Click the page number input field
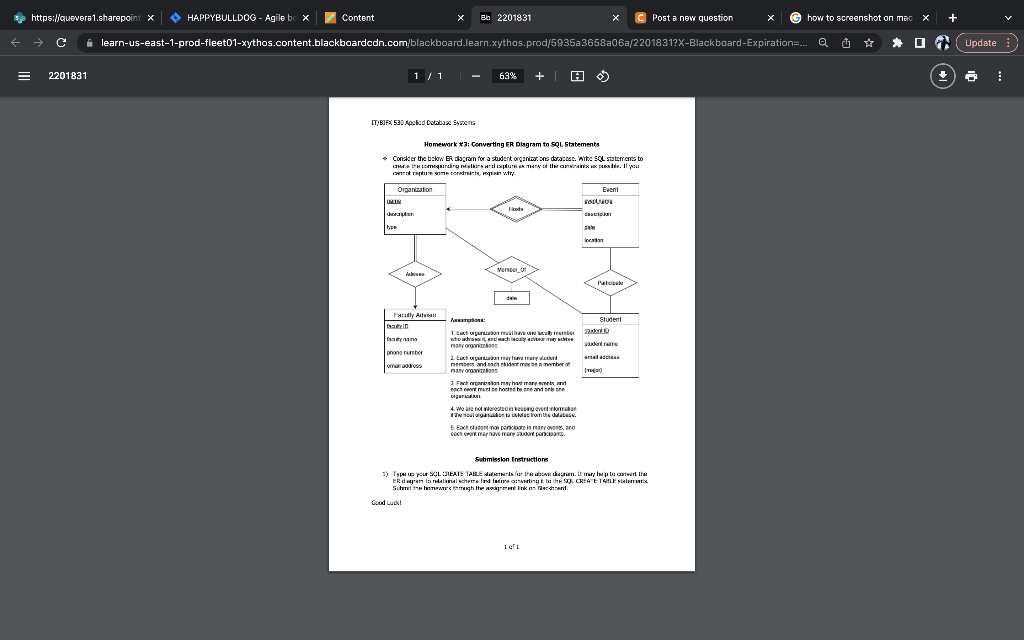1024x640 pixels. [417, 75]
